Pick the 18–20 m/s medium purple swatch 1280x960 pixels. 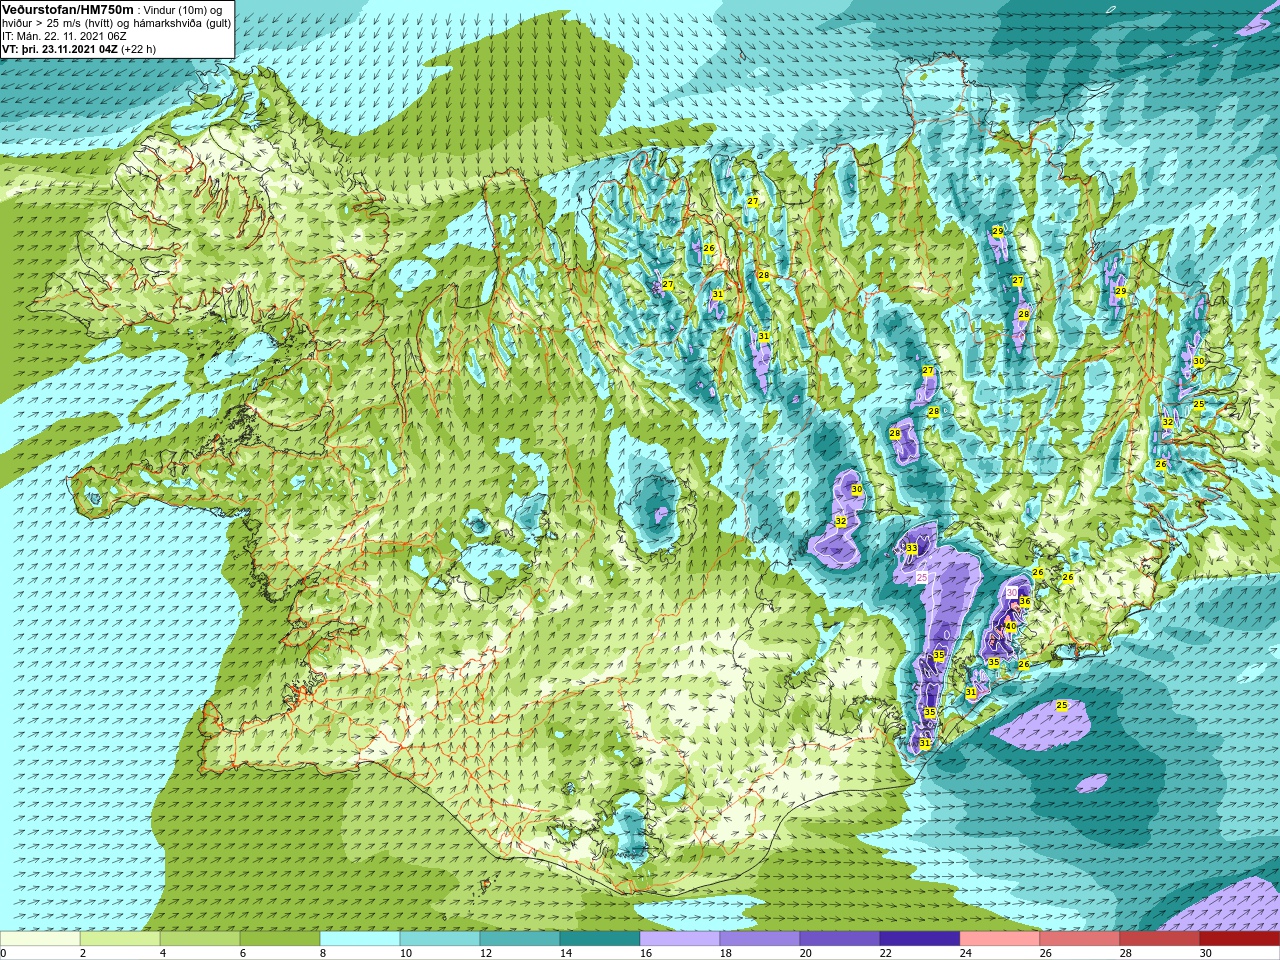(x=760, y=939)
